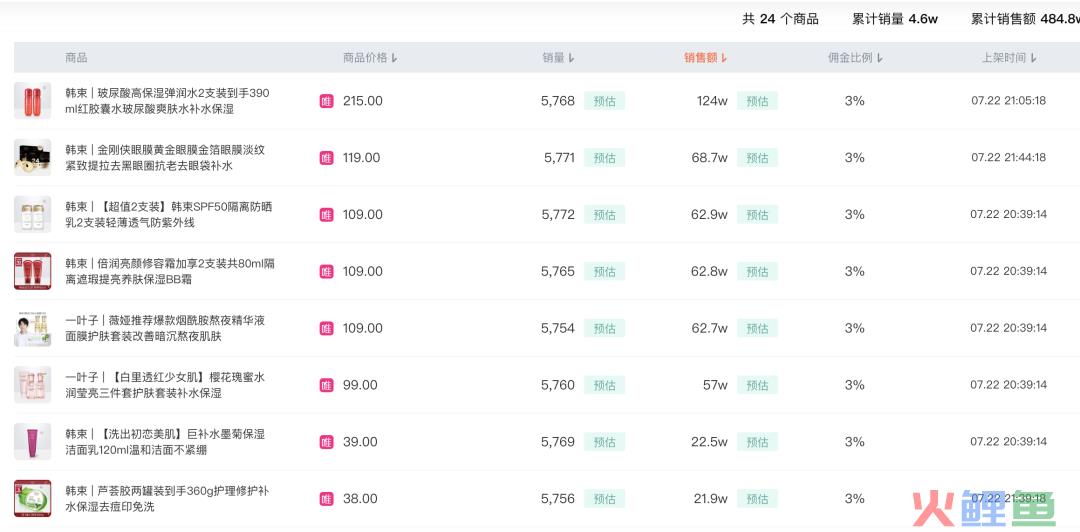Open 韩束 芦荟胶两罐装 product title

(x=167, y=498)
